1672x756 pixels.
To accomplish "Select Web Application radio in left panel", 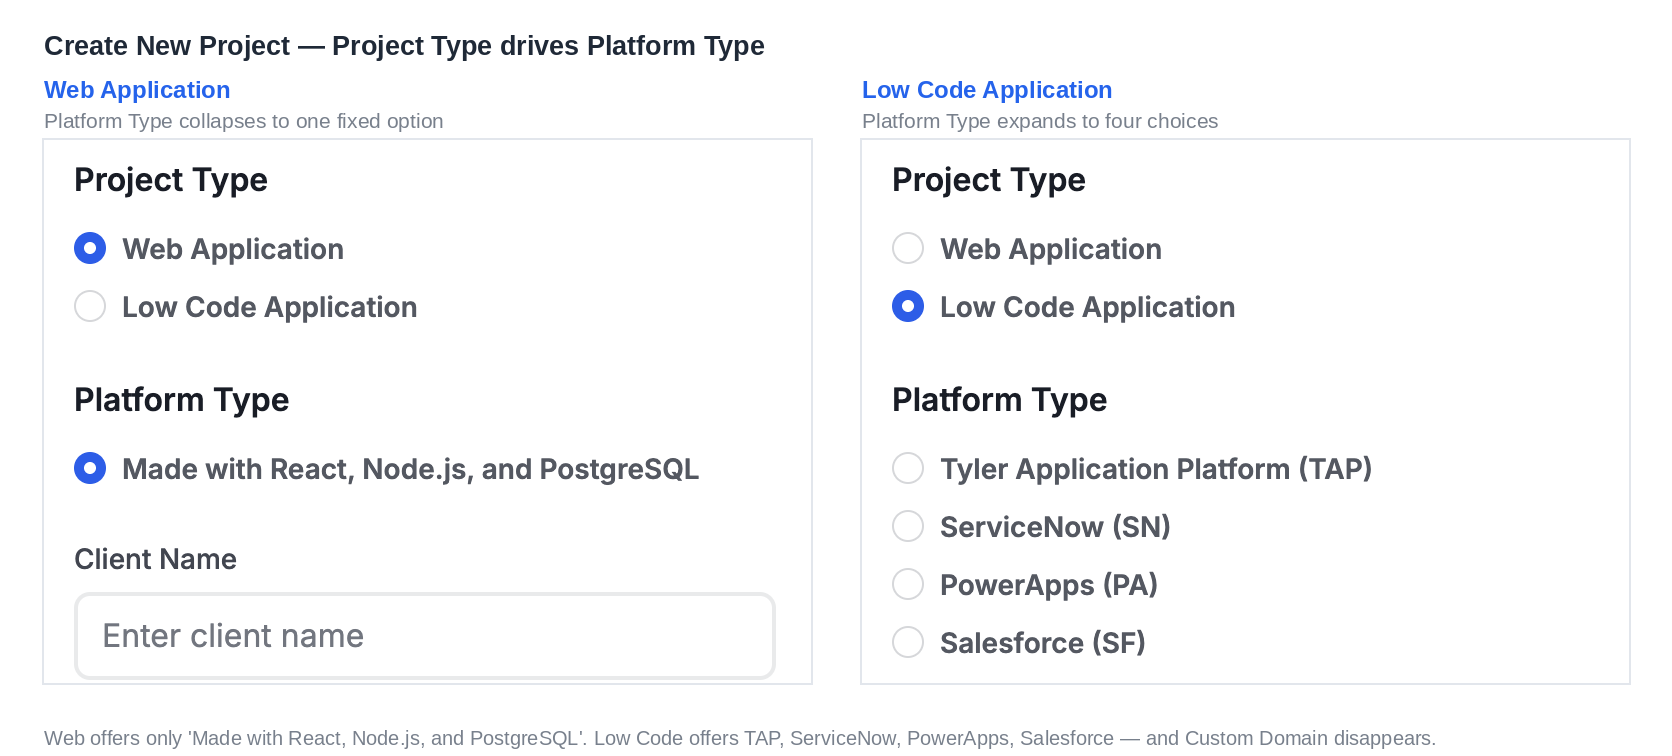I will pos(90,248).
